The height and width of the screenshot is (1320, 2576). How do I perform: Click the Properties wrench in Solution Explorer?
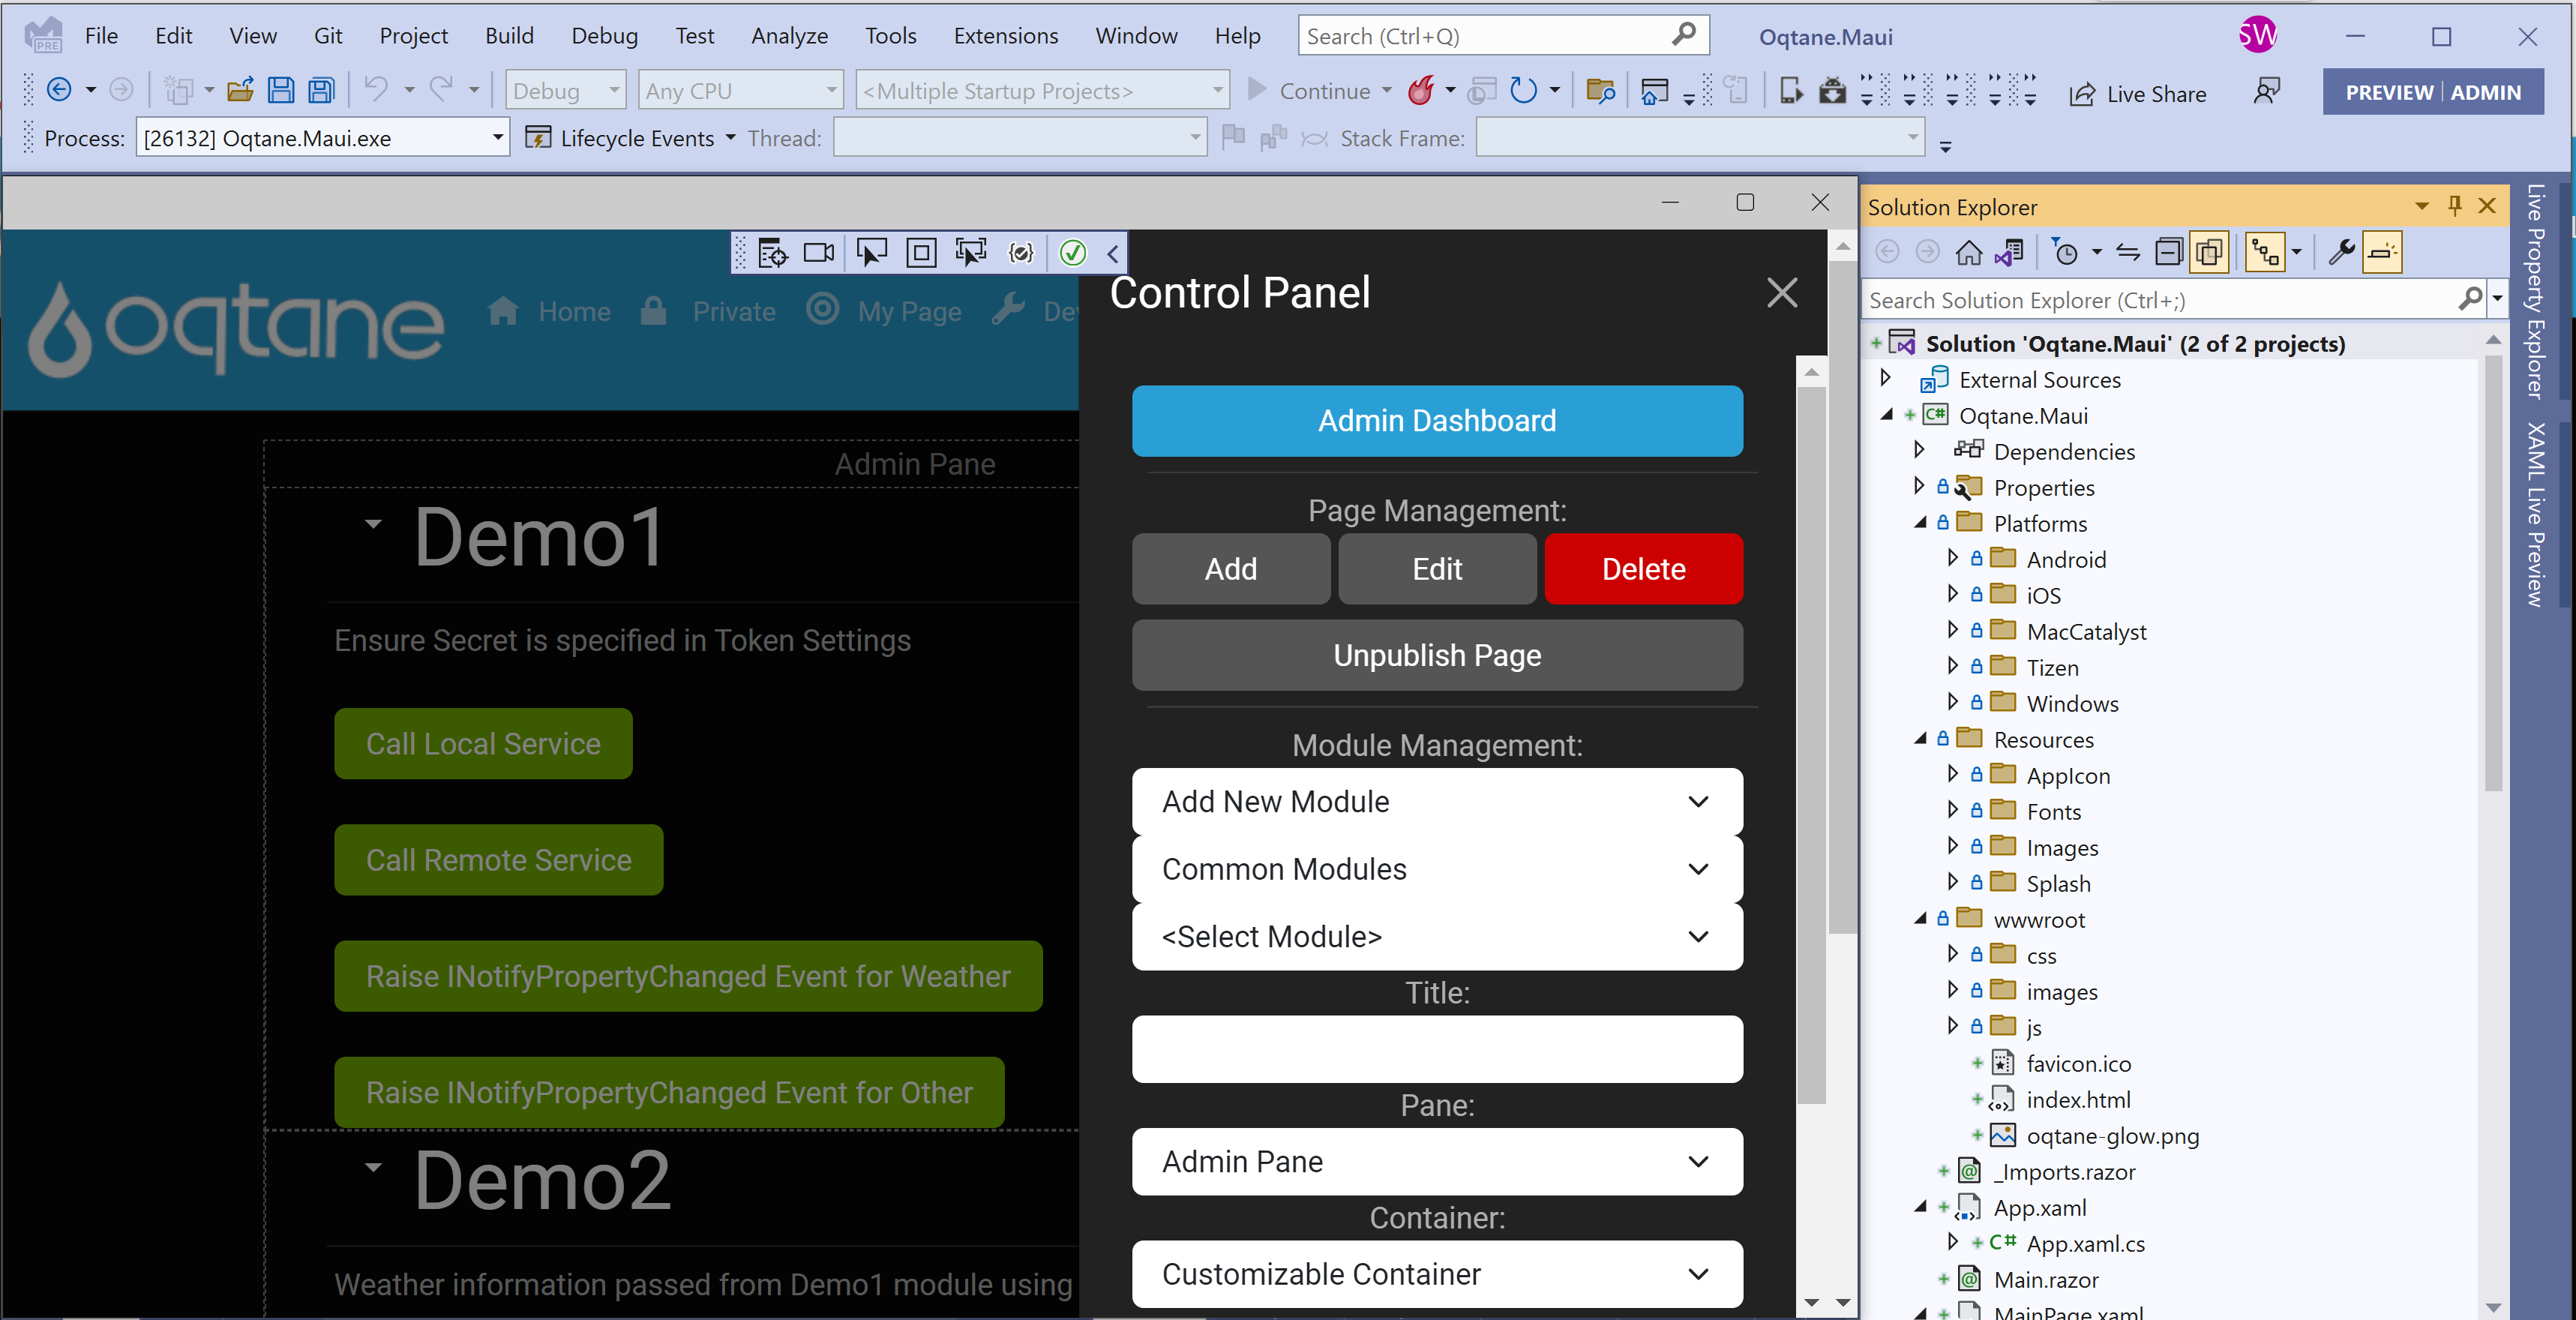coord(2341,252)
